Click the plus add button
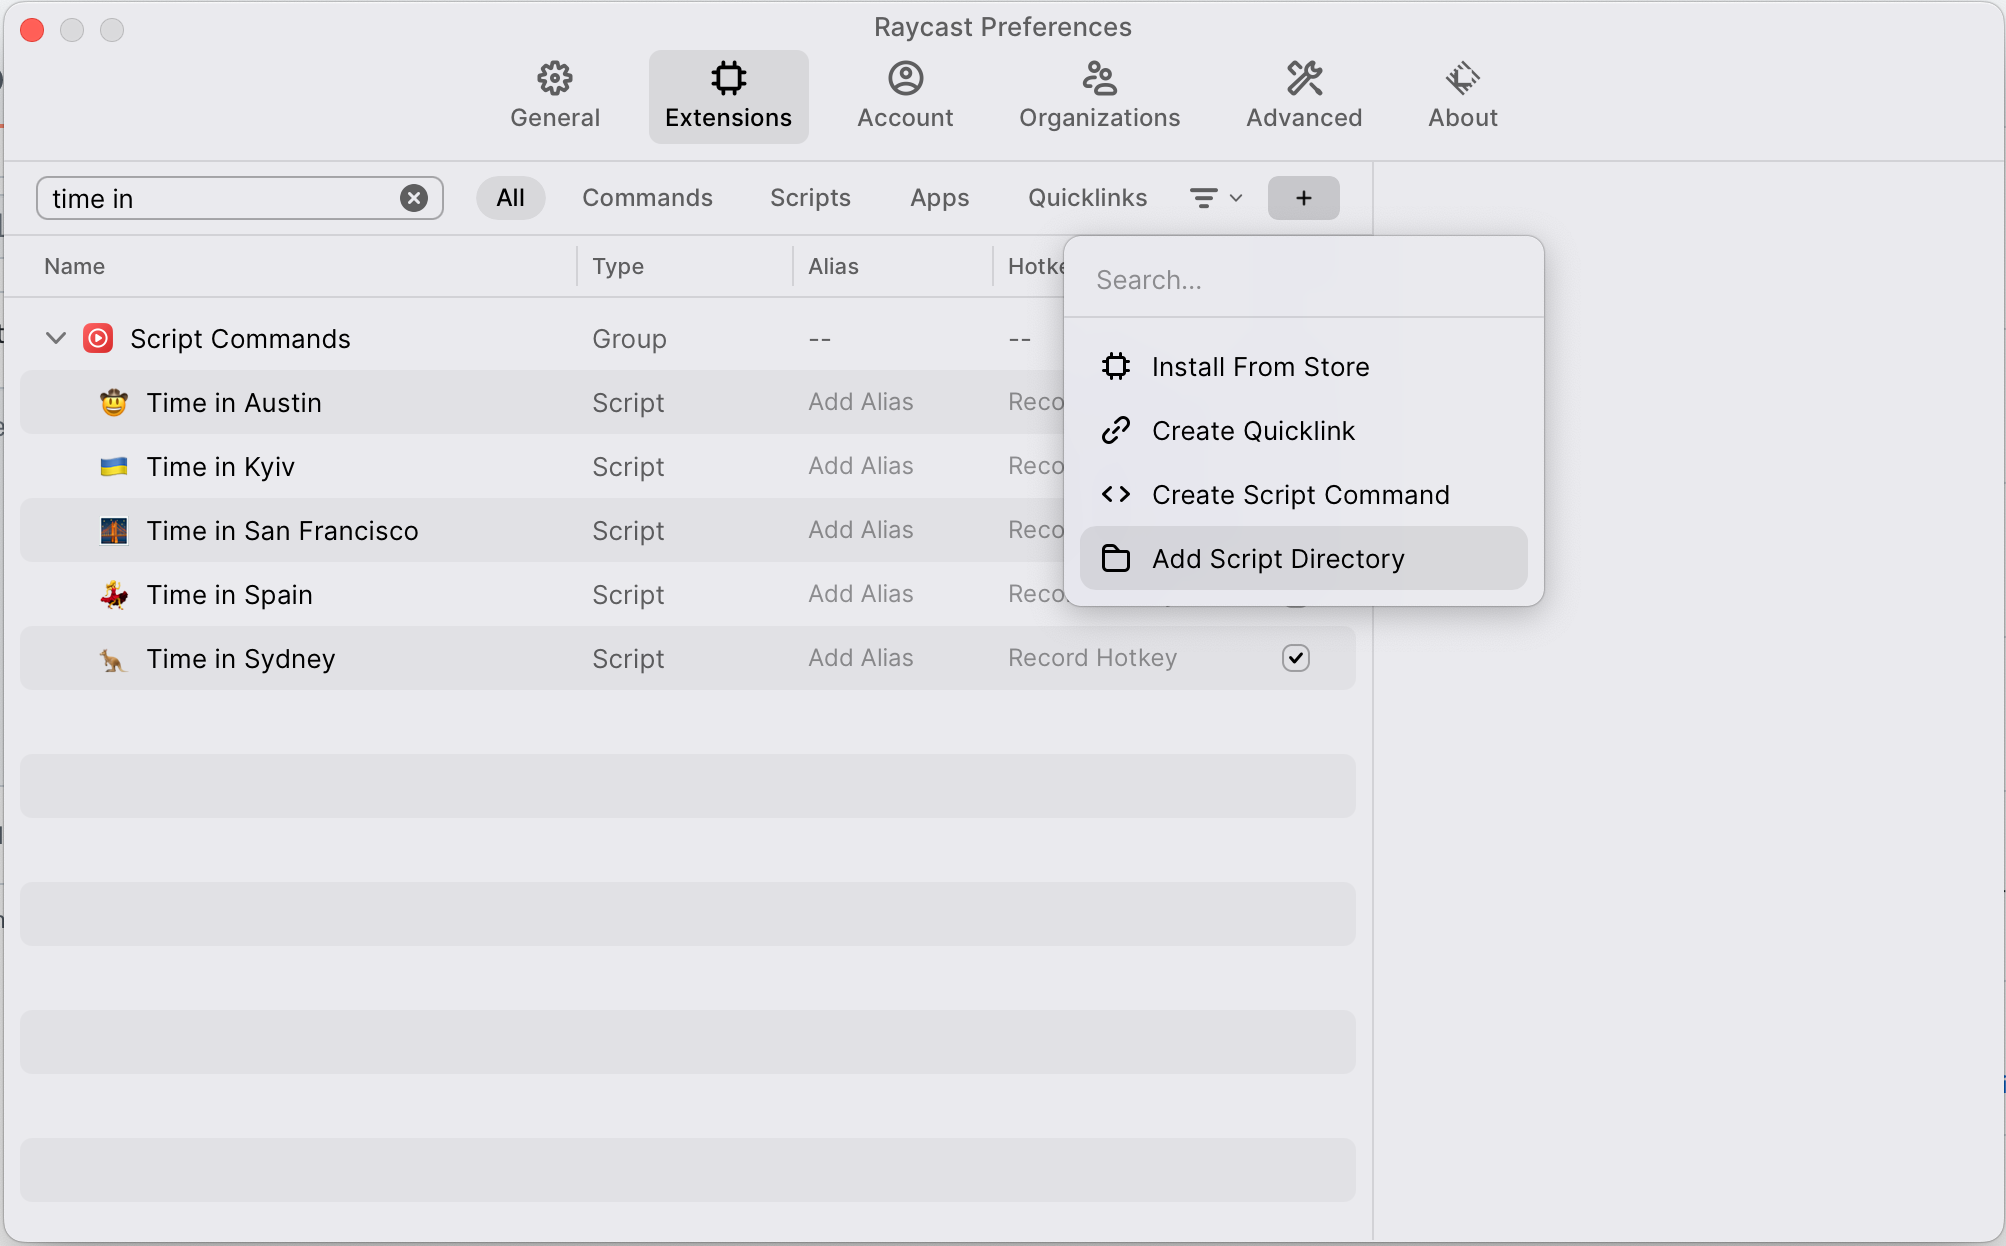 [1303, 198]
